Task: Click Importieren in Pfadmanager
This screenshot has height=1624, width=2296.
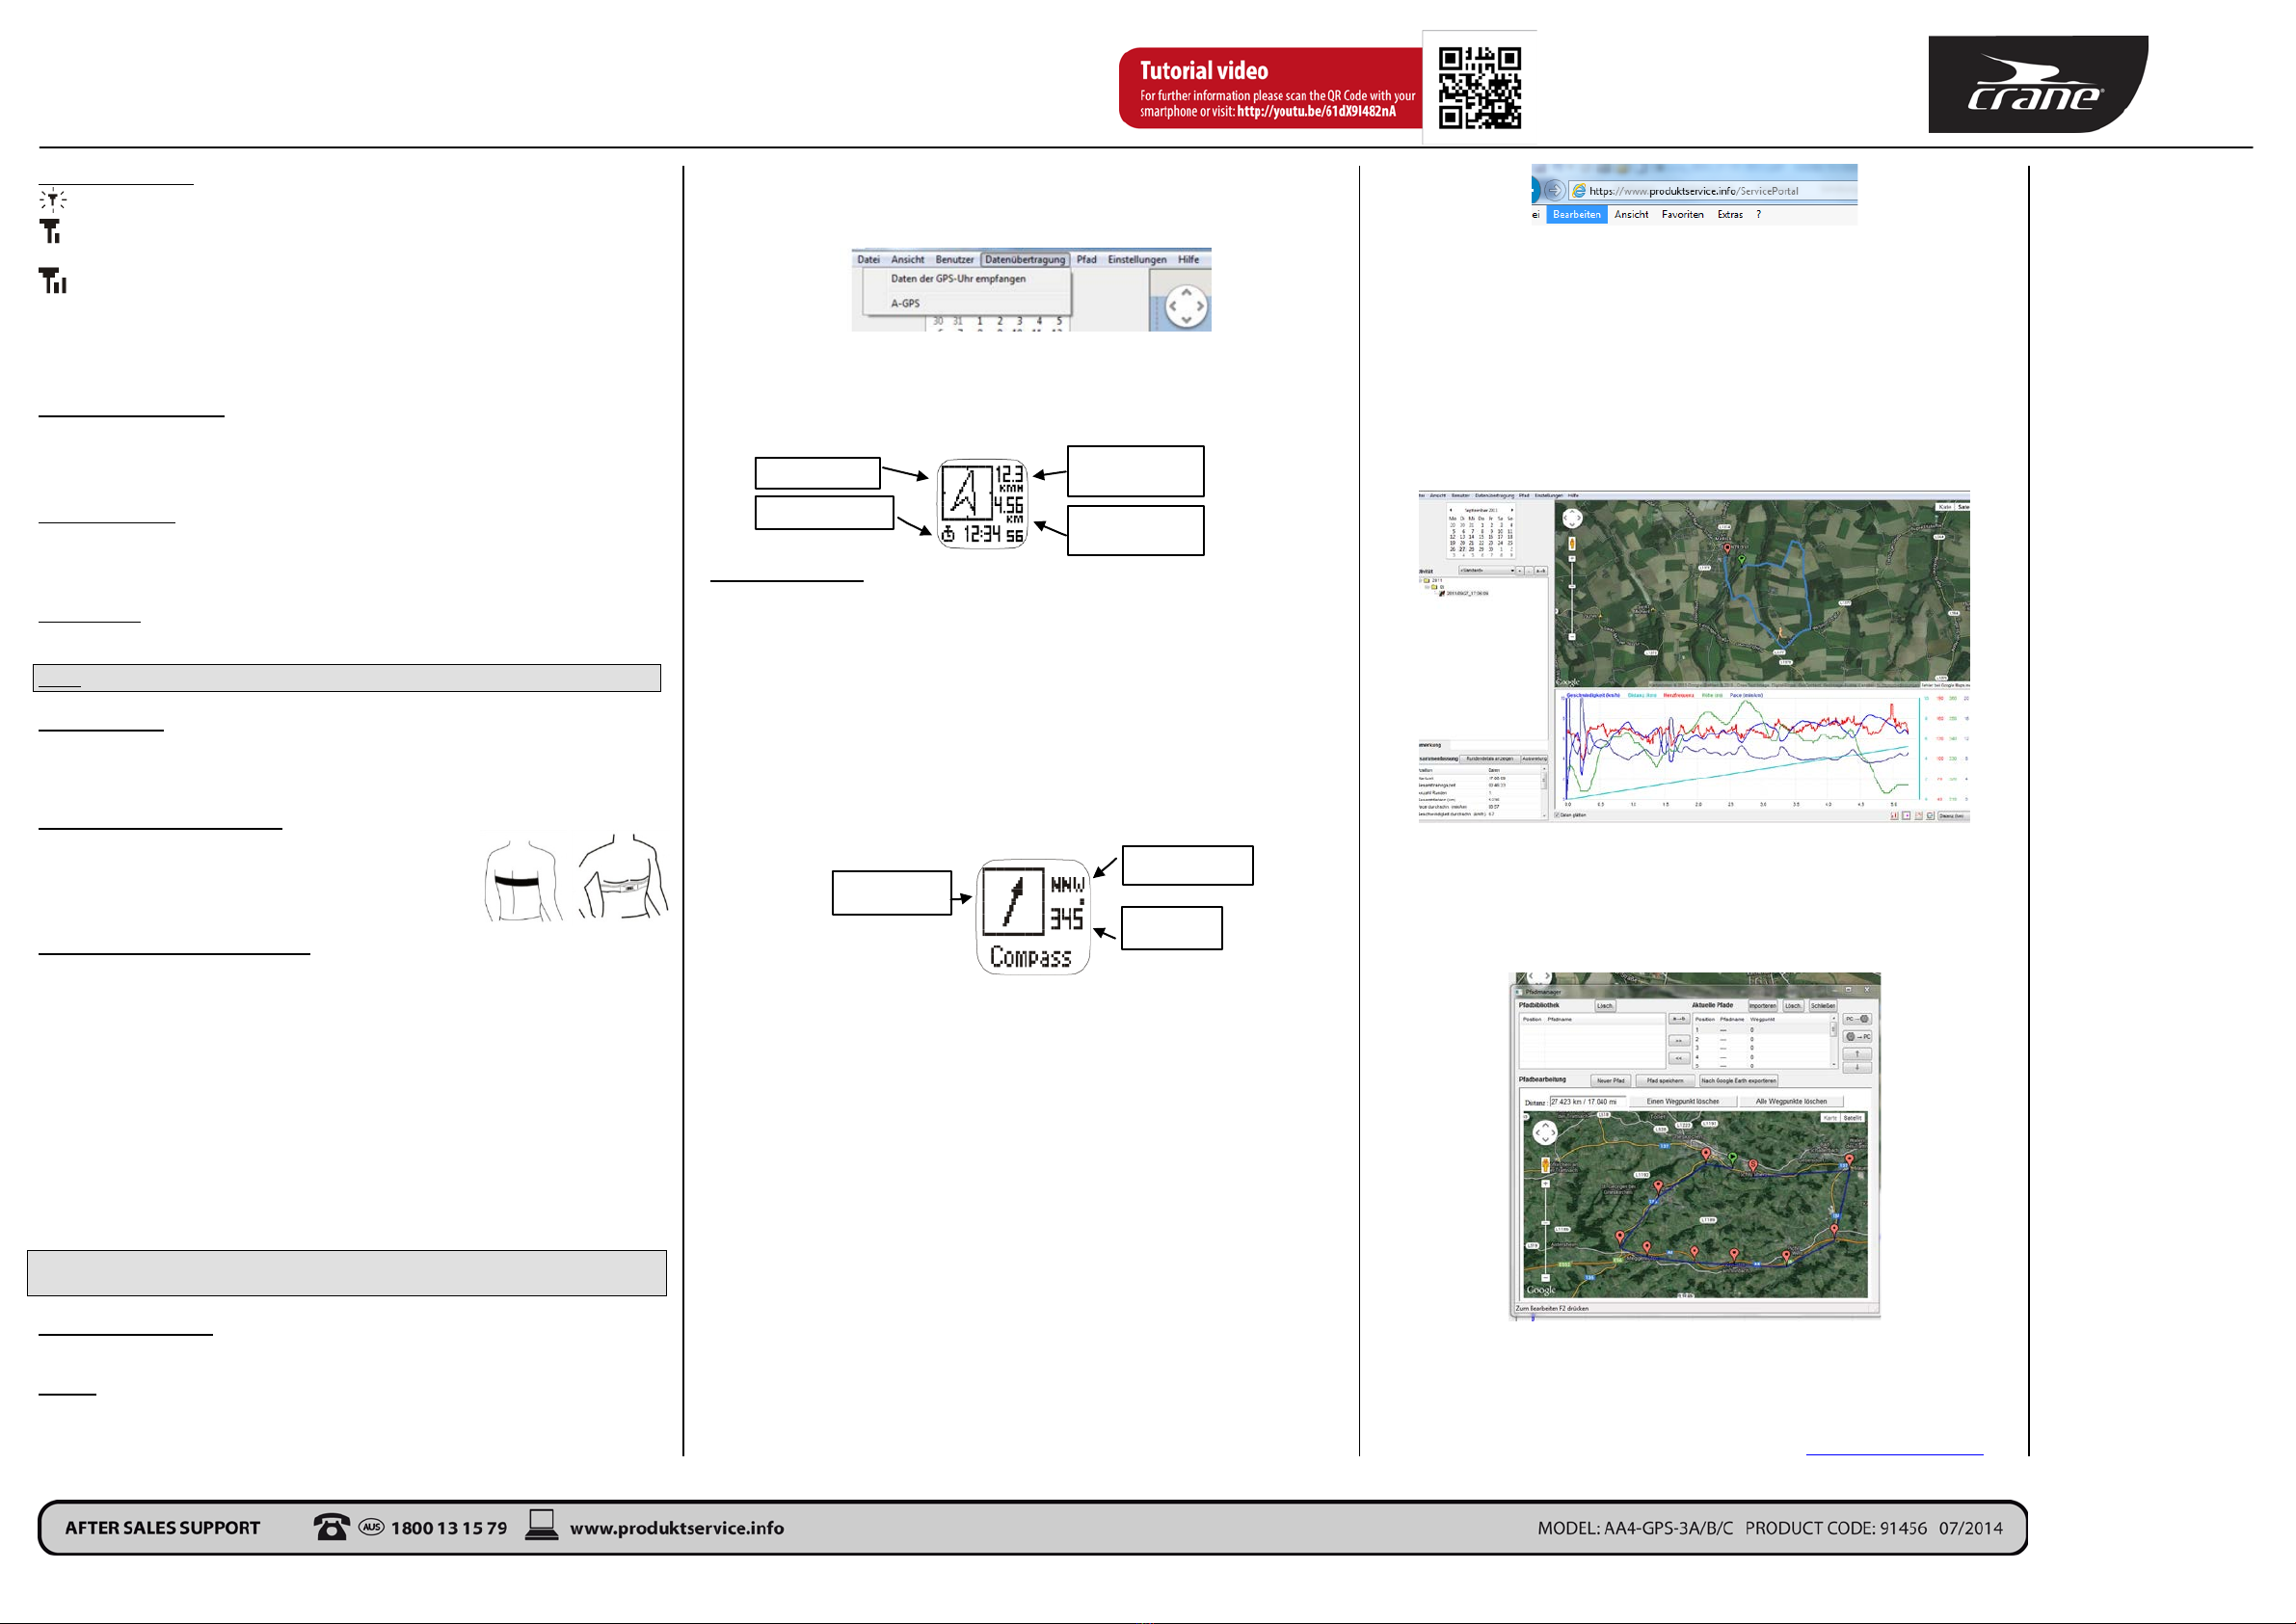Action: (1763, 1006)
